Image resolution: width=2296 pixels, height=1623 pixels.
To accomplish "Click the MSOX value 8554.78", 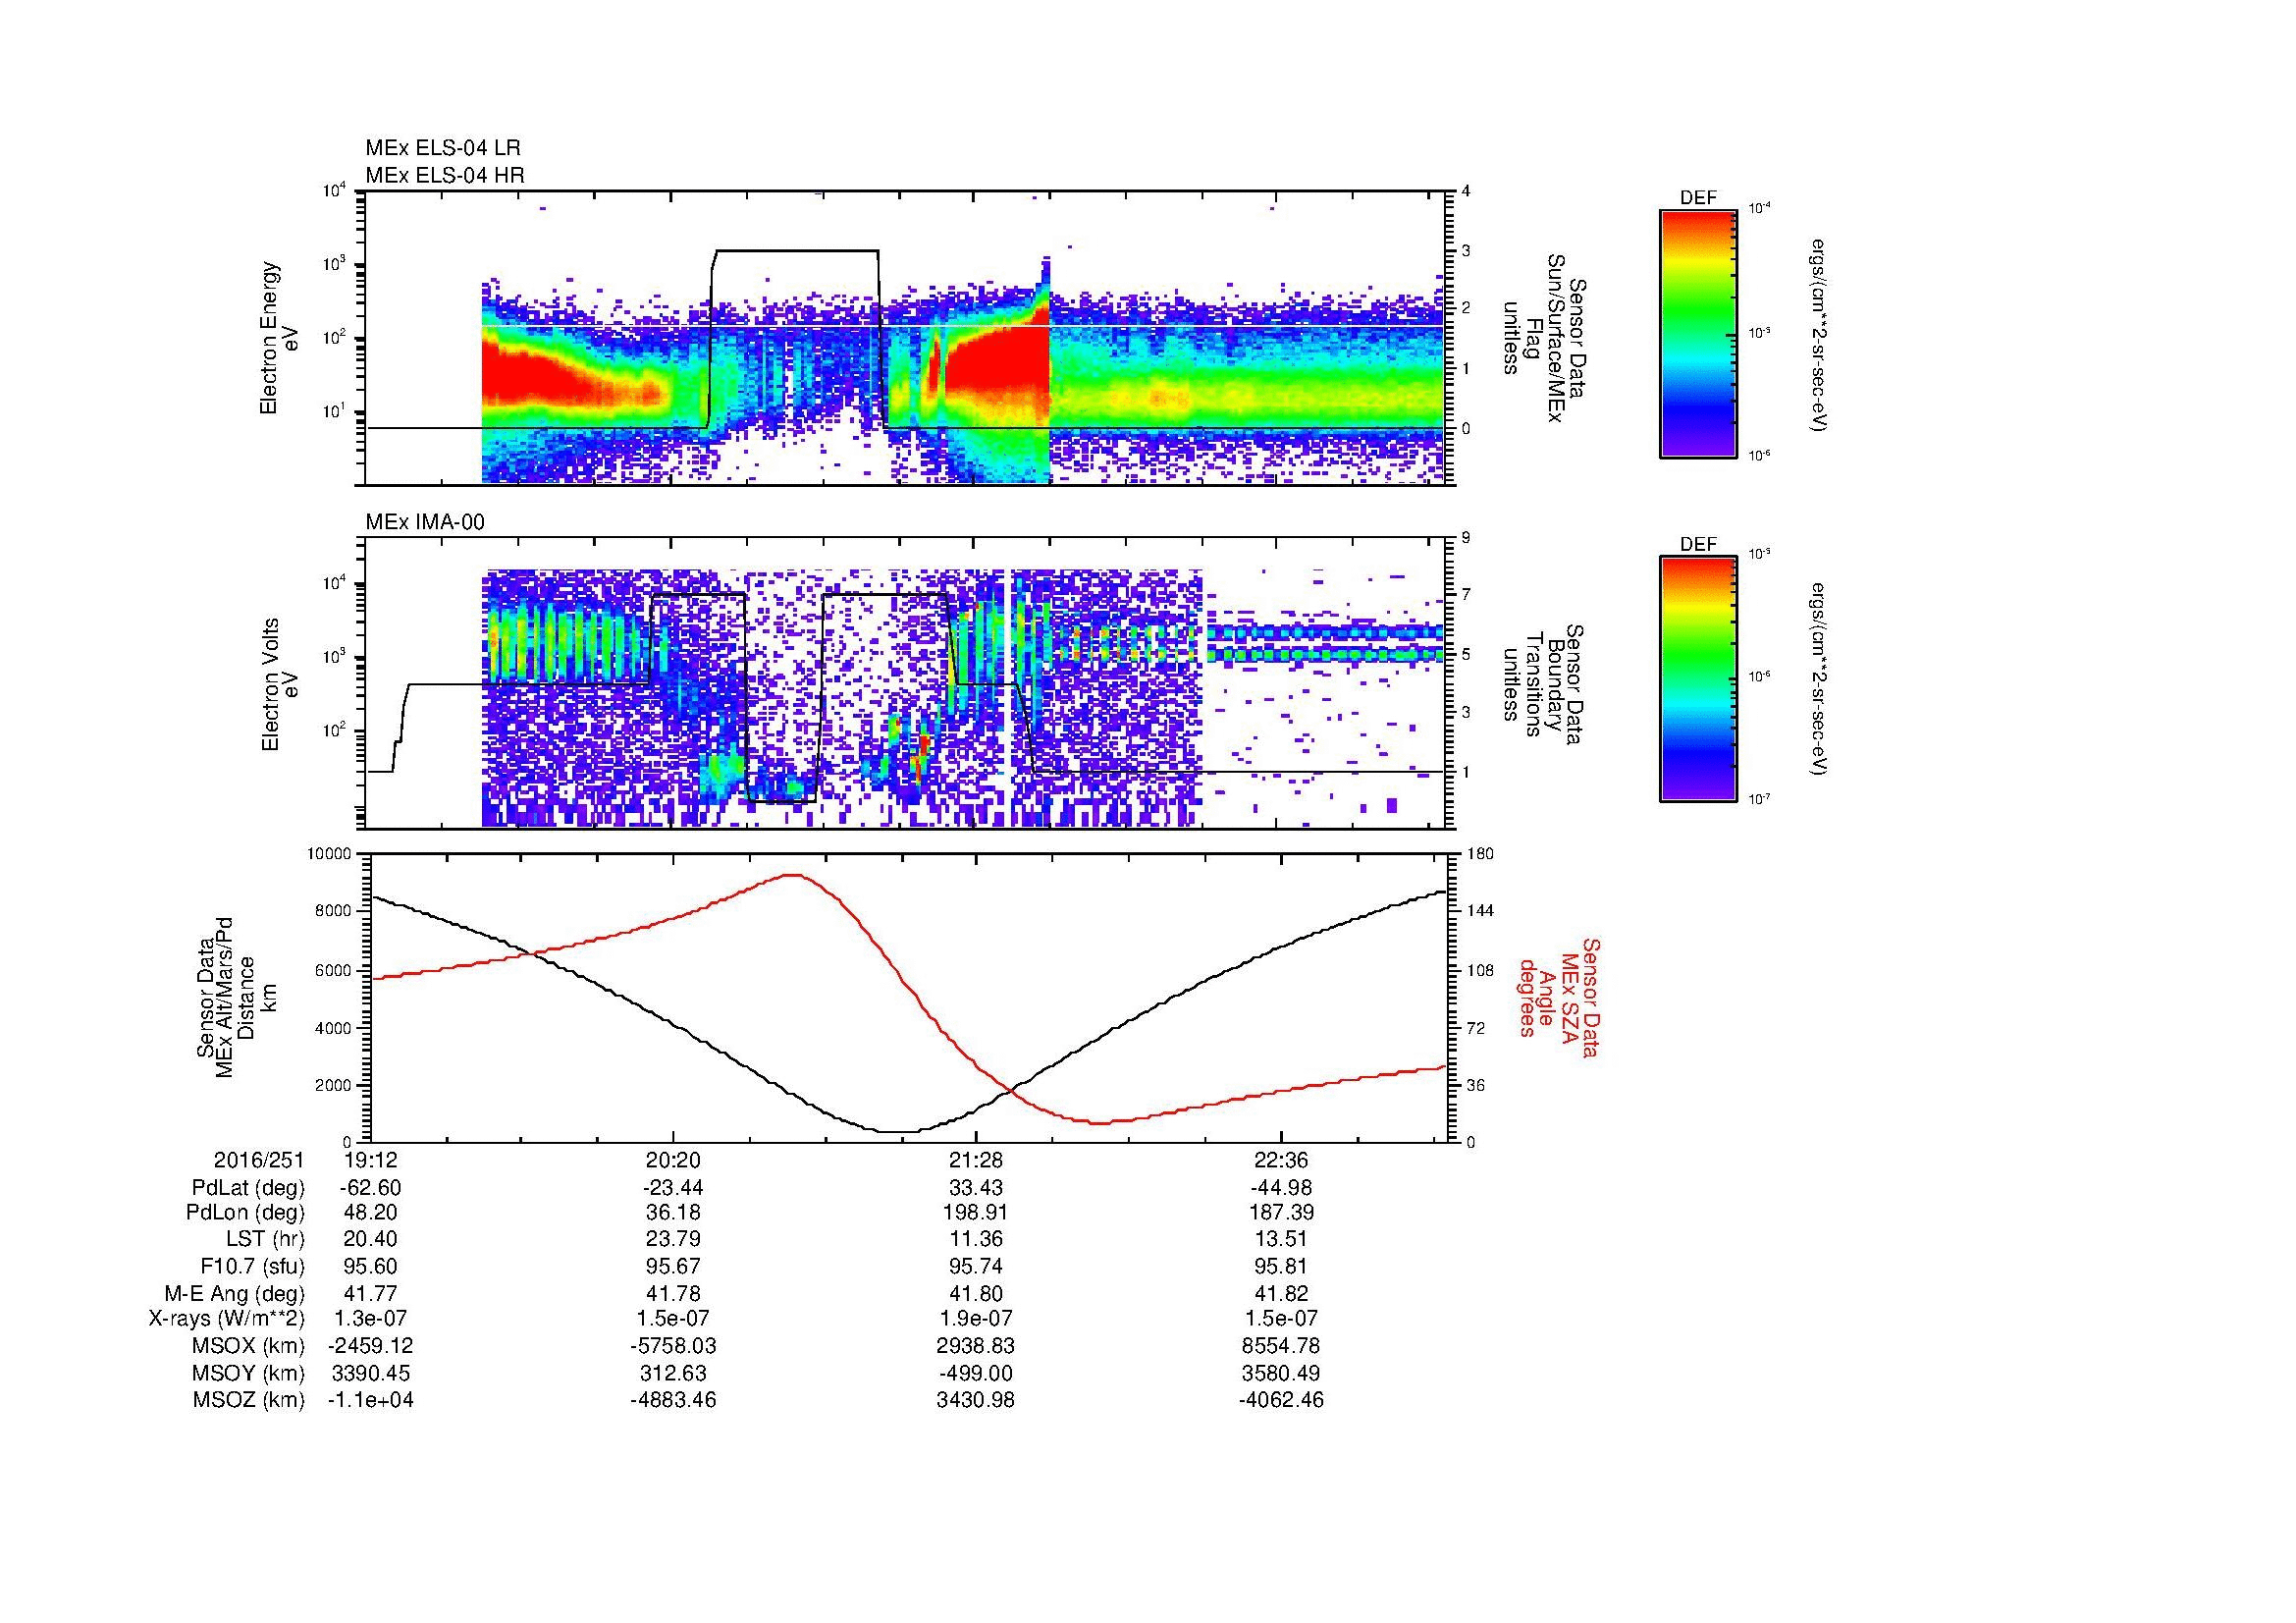I will (x=1281, y=1346).
